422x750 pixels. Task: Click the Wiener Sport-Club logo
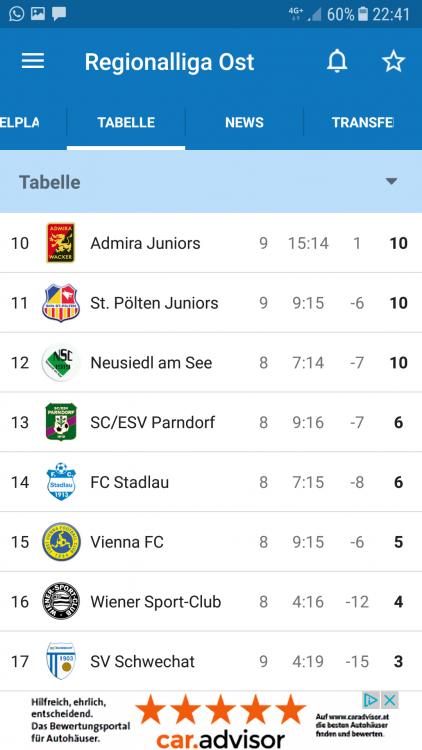coord(61,601)
